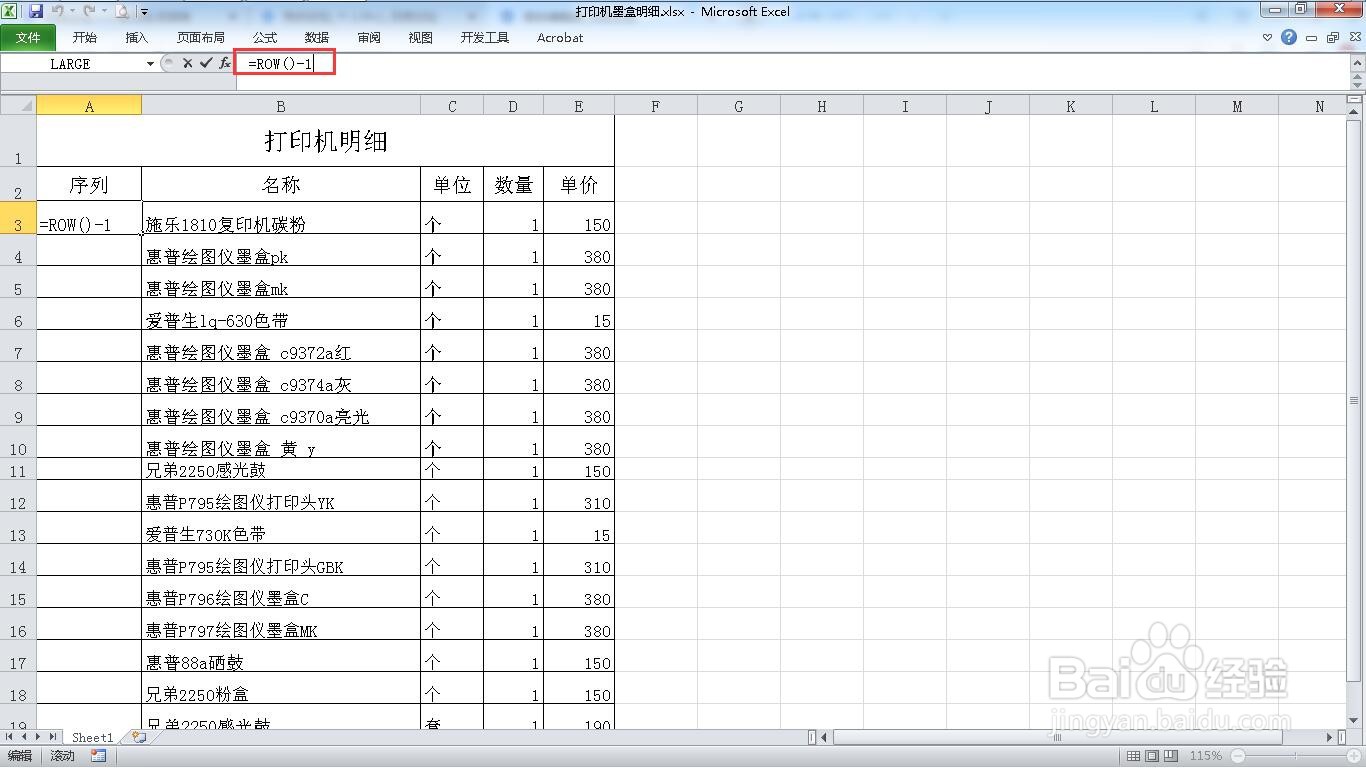Click the horizontal scrollbar left arrow
Screen dimensions: 1366x768
[x=825, y=737]
